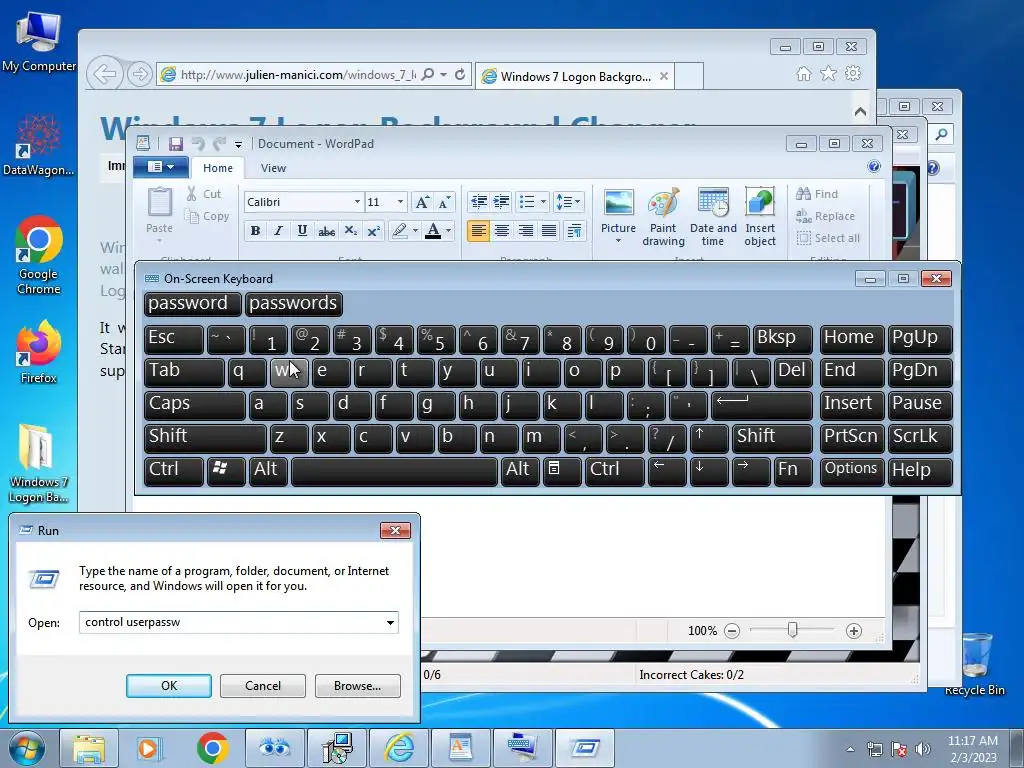Click the Internet Explorer Home icon

tap(804, 74)
